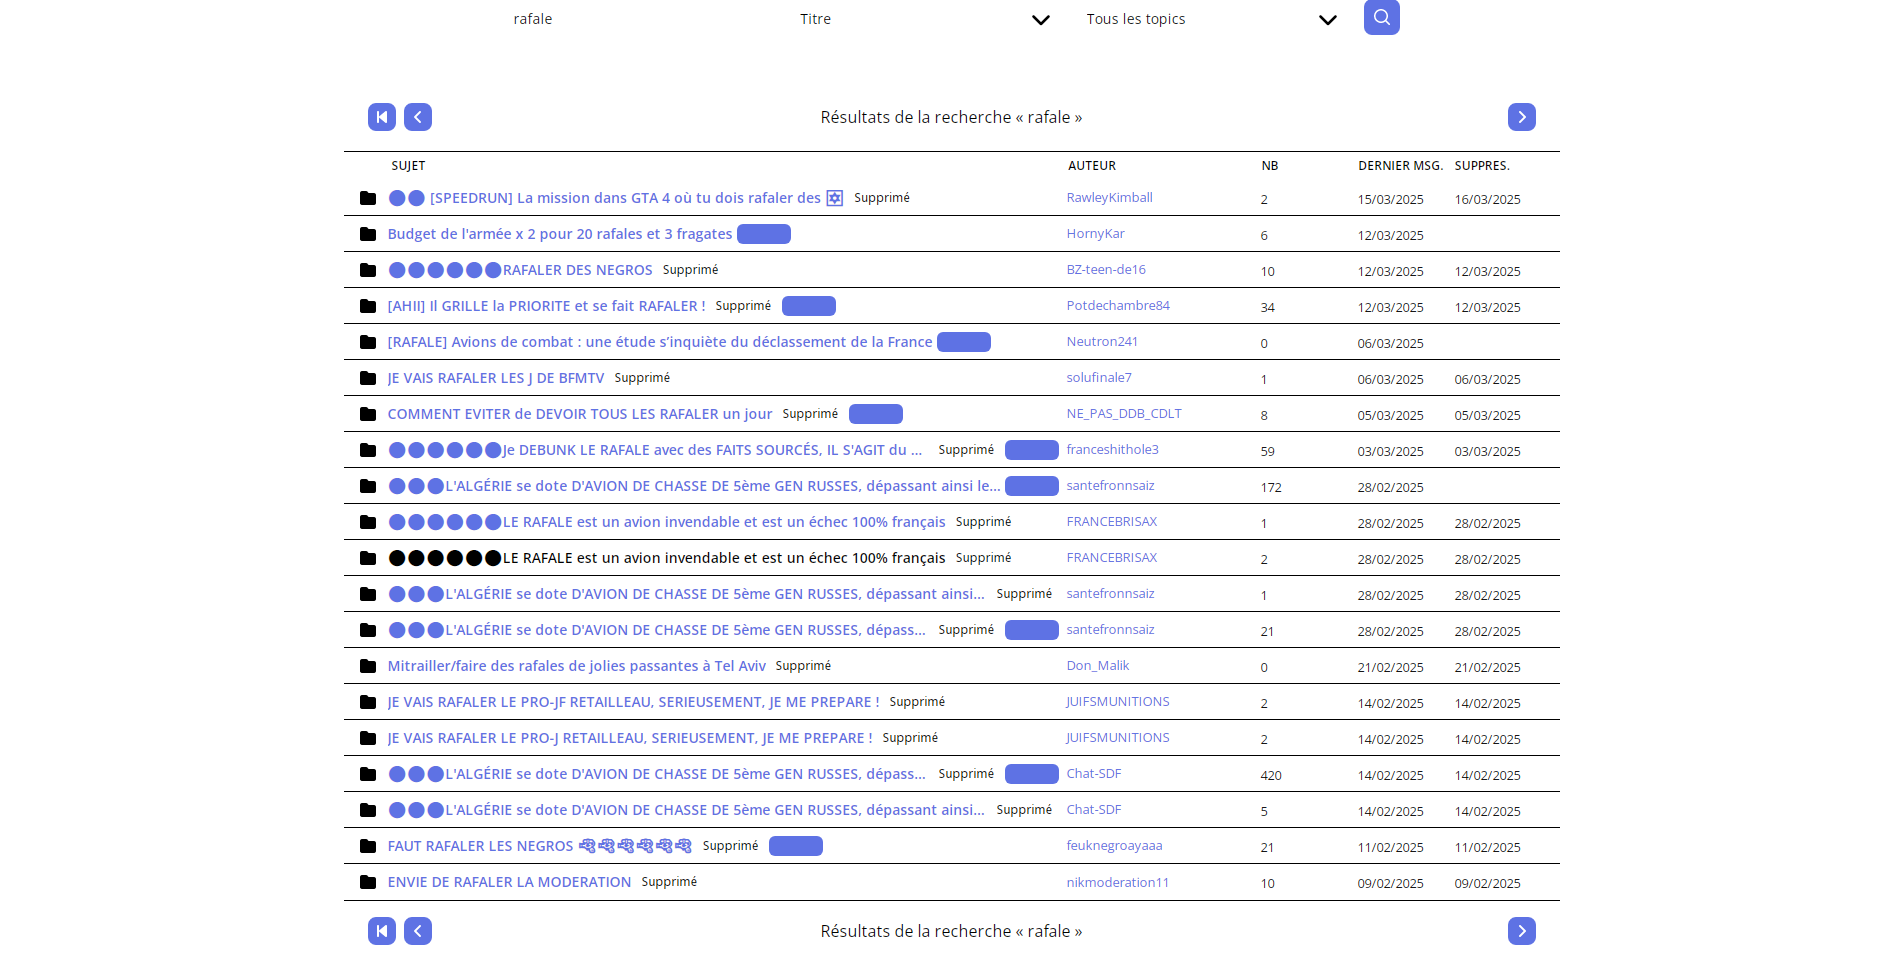Open topic COMMENT EVITER de DEVOIR TOUS LES RAFALER
1898x971 pixels.
pyautogui.click(x=580, y=414)
